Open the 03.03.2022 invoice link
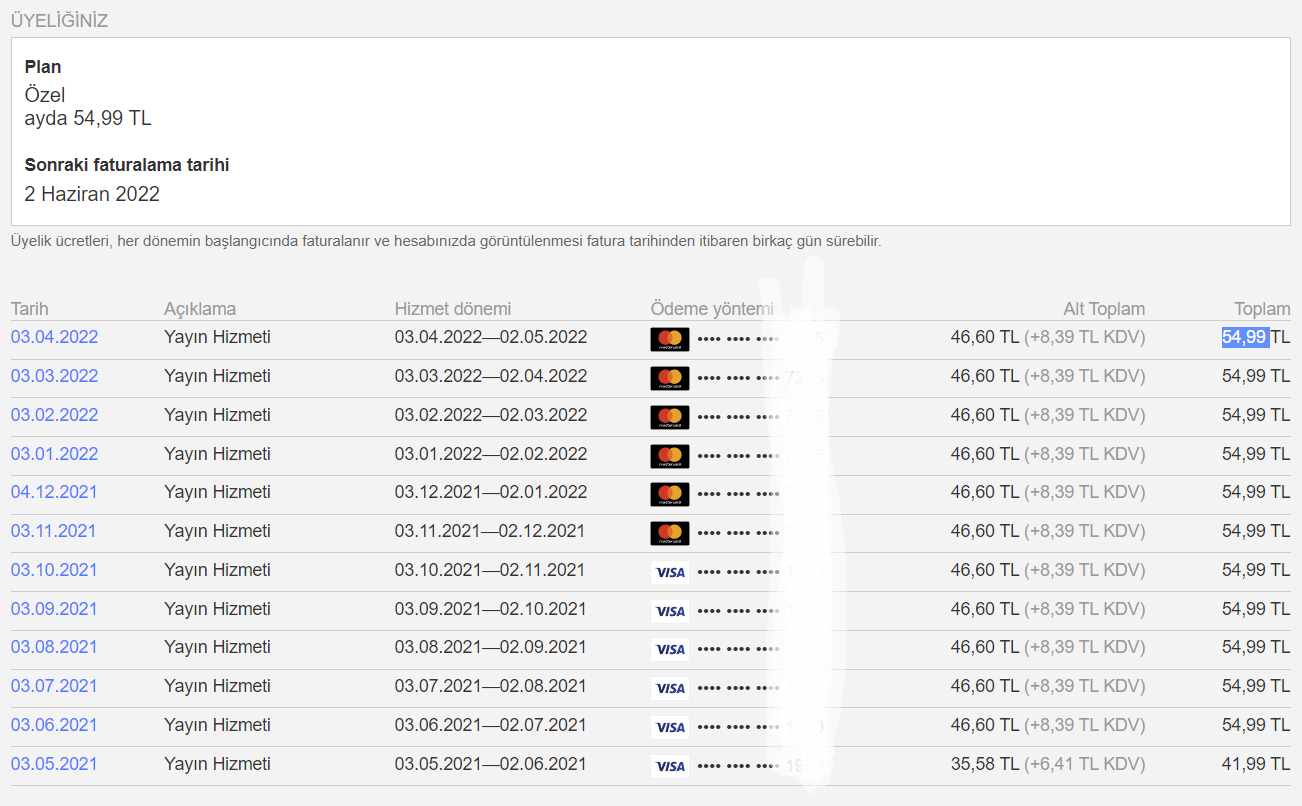This screenshot has height=806, width=1302. point(54,376)
